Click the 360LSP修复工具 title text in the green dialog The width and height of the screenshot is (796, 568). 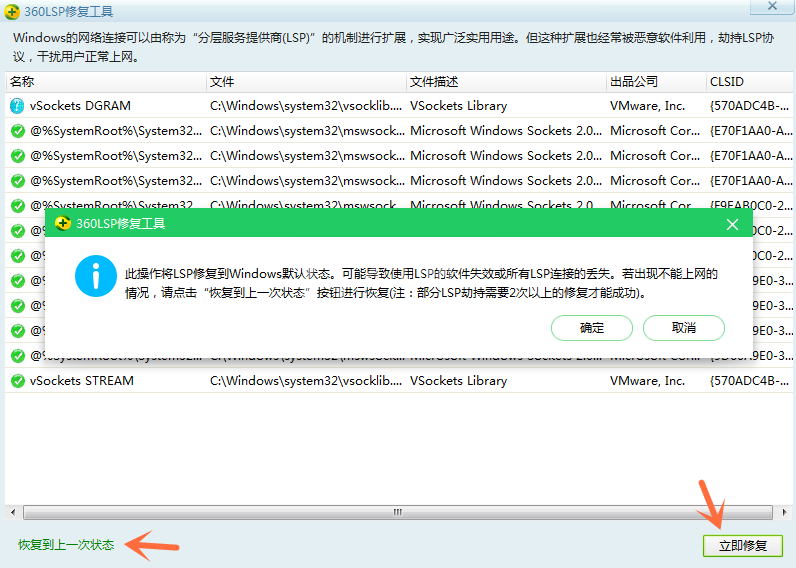[120, 223]
